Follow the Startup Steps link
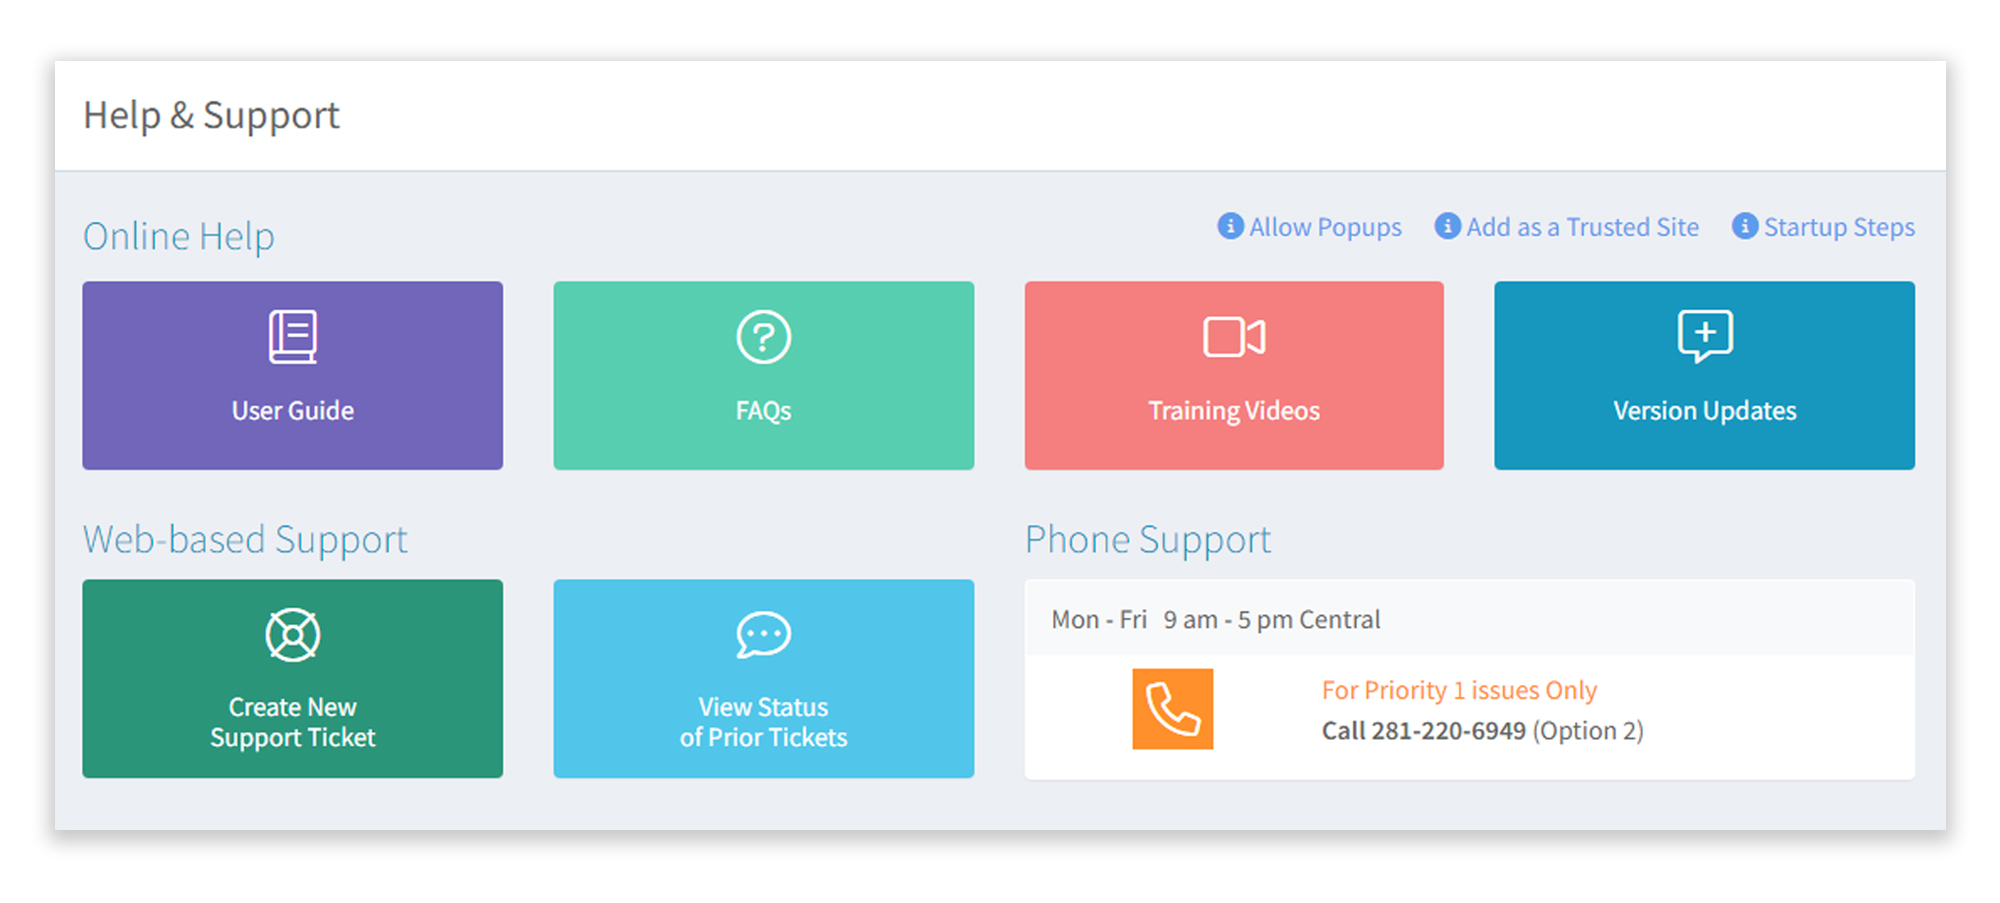This screenshot has height=903, width=2000. pyautogui.click(x=1839, y=228)
